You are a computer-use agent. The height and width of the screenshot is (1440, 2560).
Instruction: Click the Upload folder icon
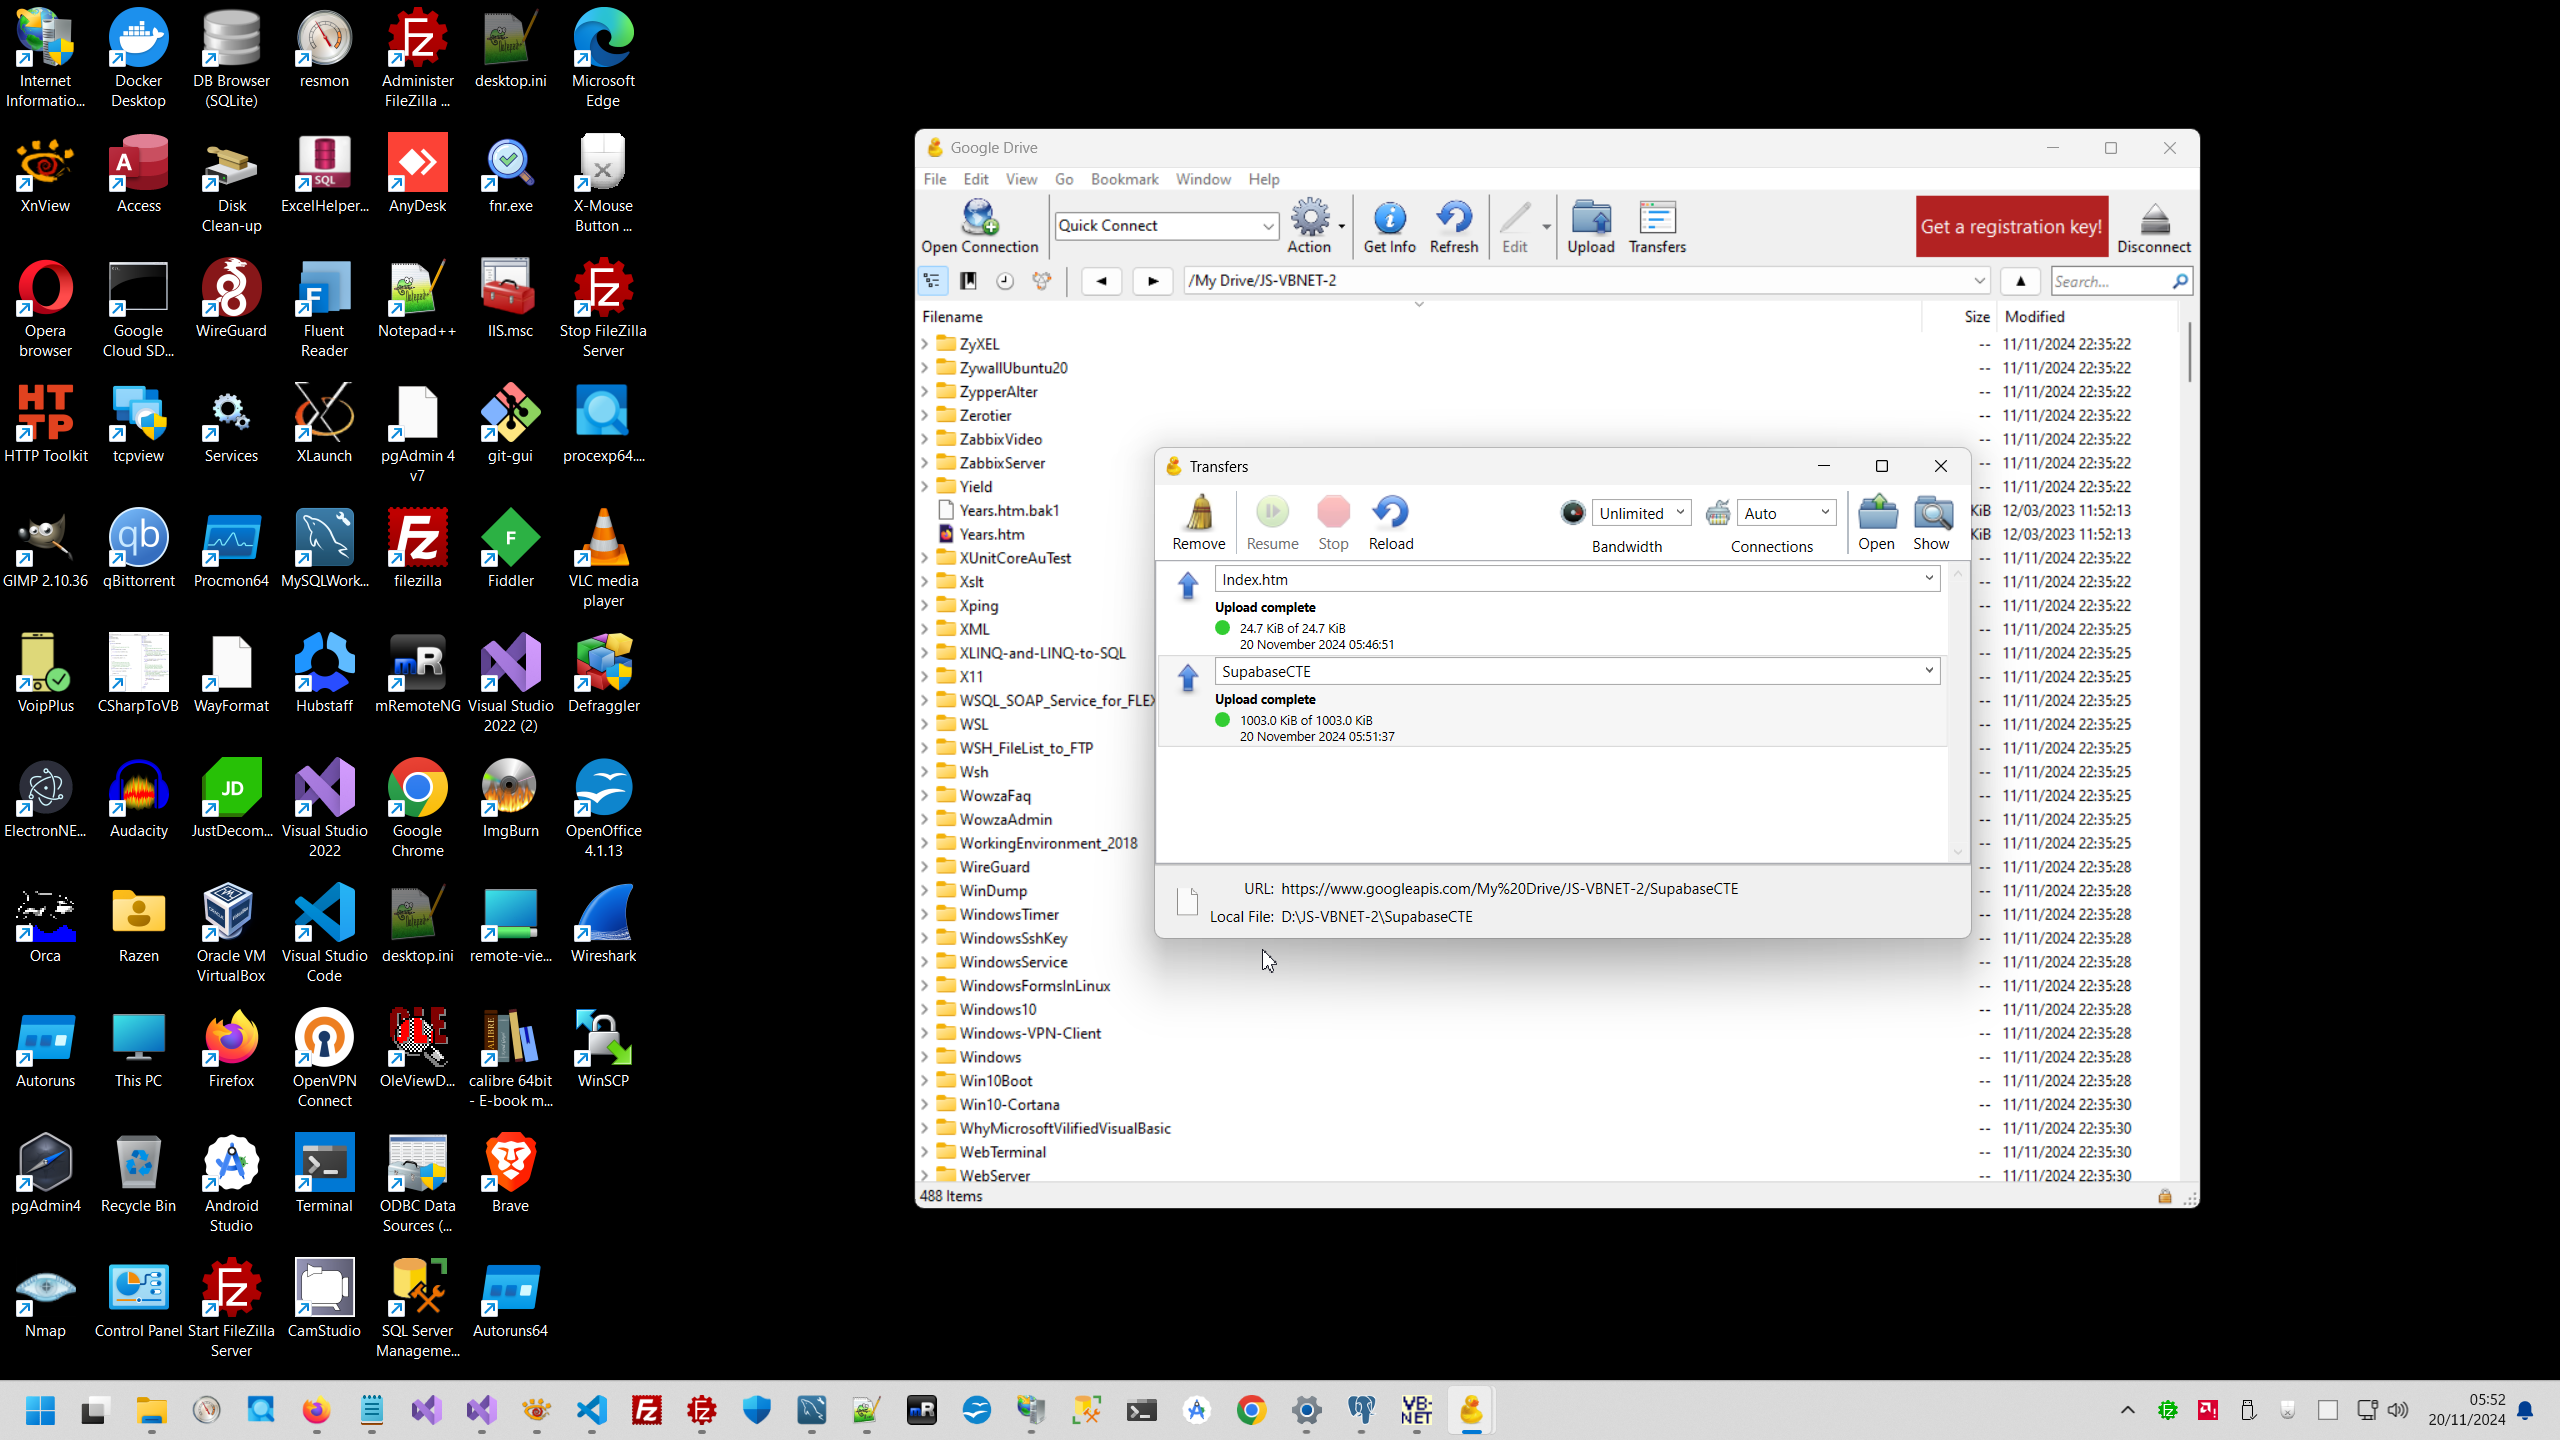tap(1590, 218)
